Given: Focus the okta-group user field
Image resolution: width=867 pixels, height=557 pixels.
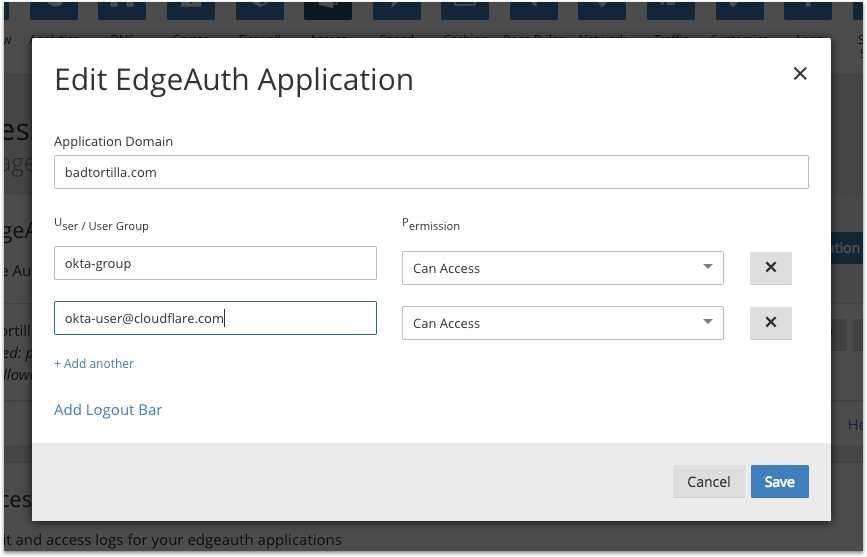Looking at the screenshot, I should [215, 264].
